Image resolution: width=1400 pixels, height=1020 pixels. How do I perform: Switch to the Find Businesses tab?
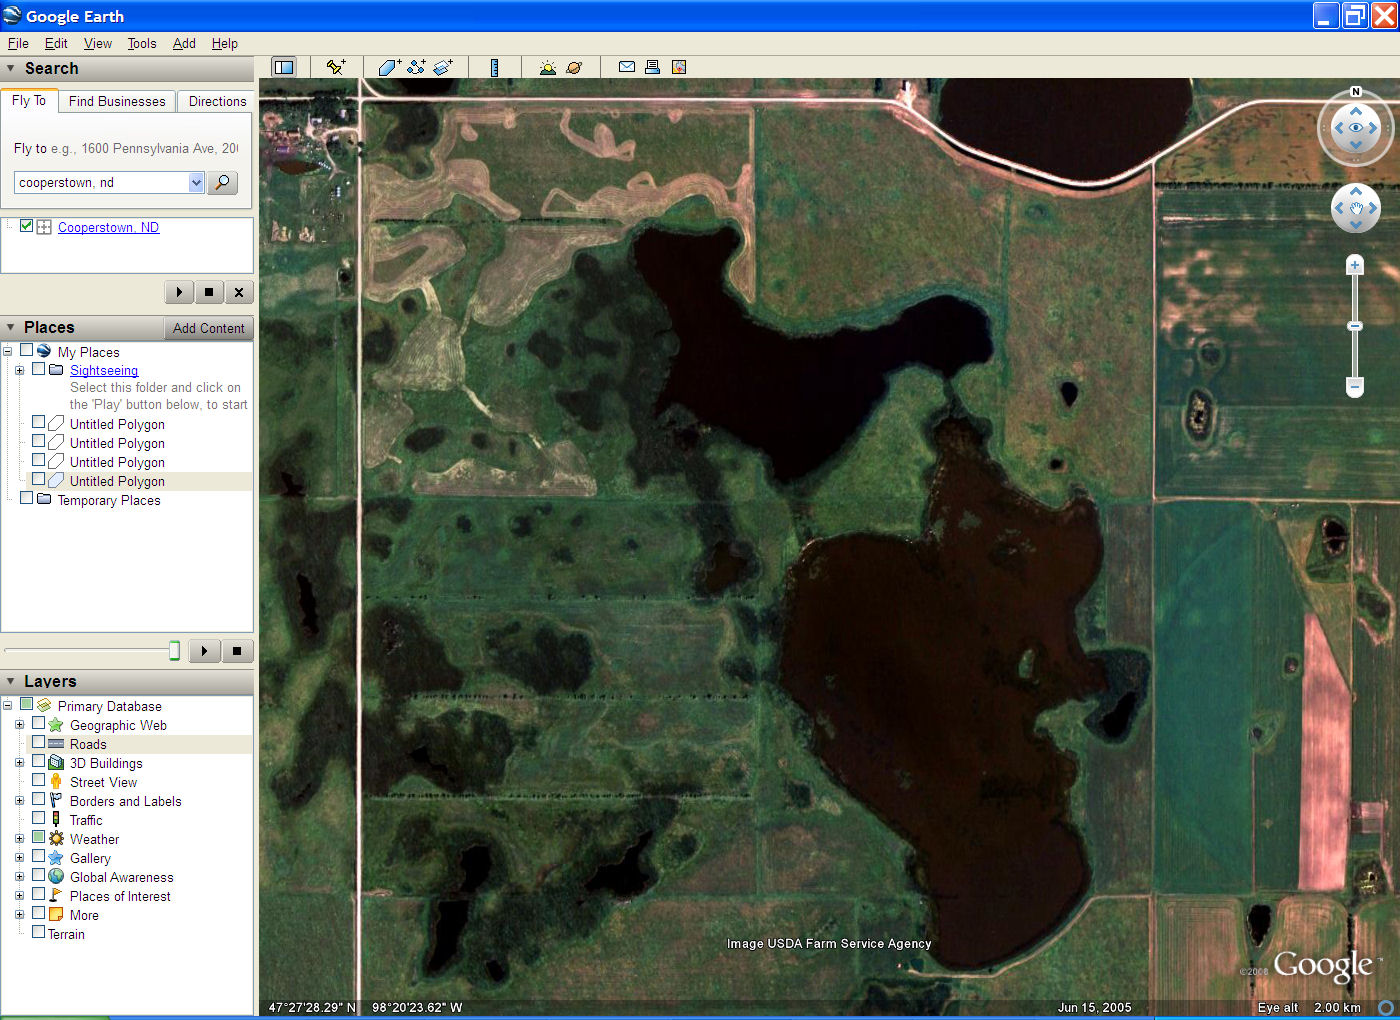click(x=117, y=101)
